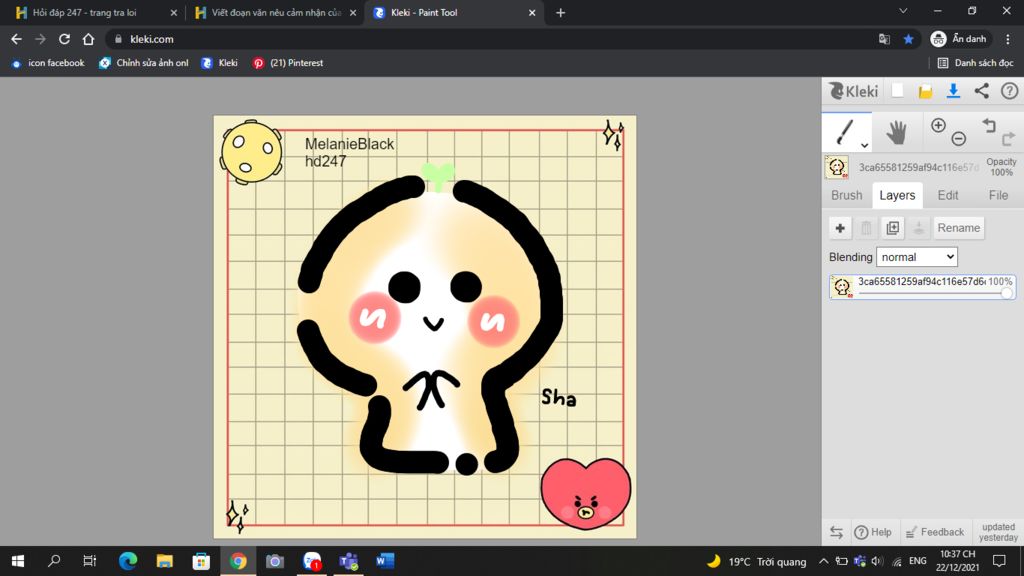
Task: Open 'Chỉnh sửa ảnh onl' bookmark
Action: click(x=144, y=63)
